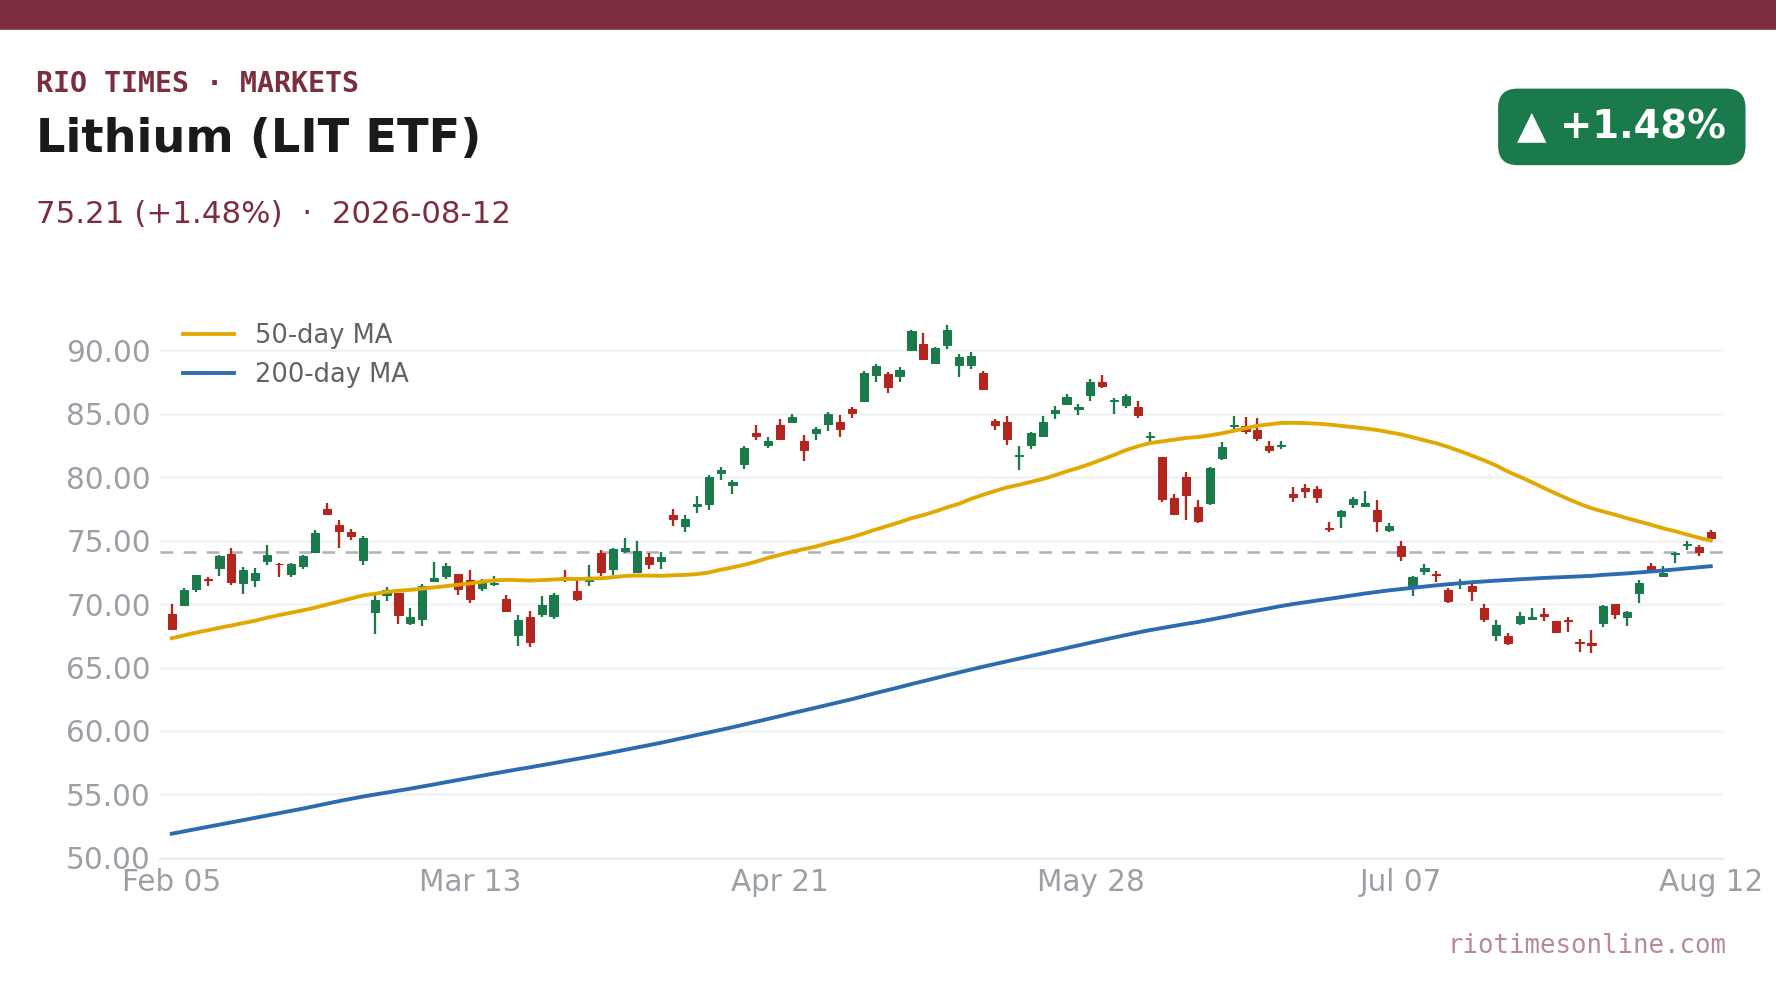Viewport: 1776px width, 999px height.
Task: Click the May 28 x-axis date label
Action: tap(1090, 882)
